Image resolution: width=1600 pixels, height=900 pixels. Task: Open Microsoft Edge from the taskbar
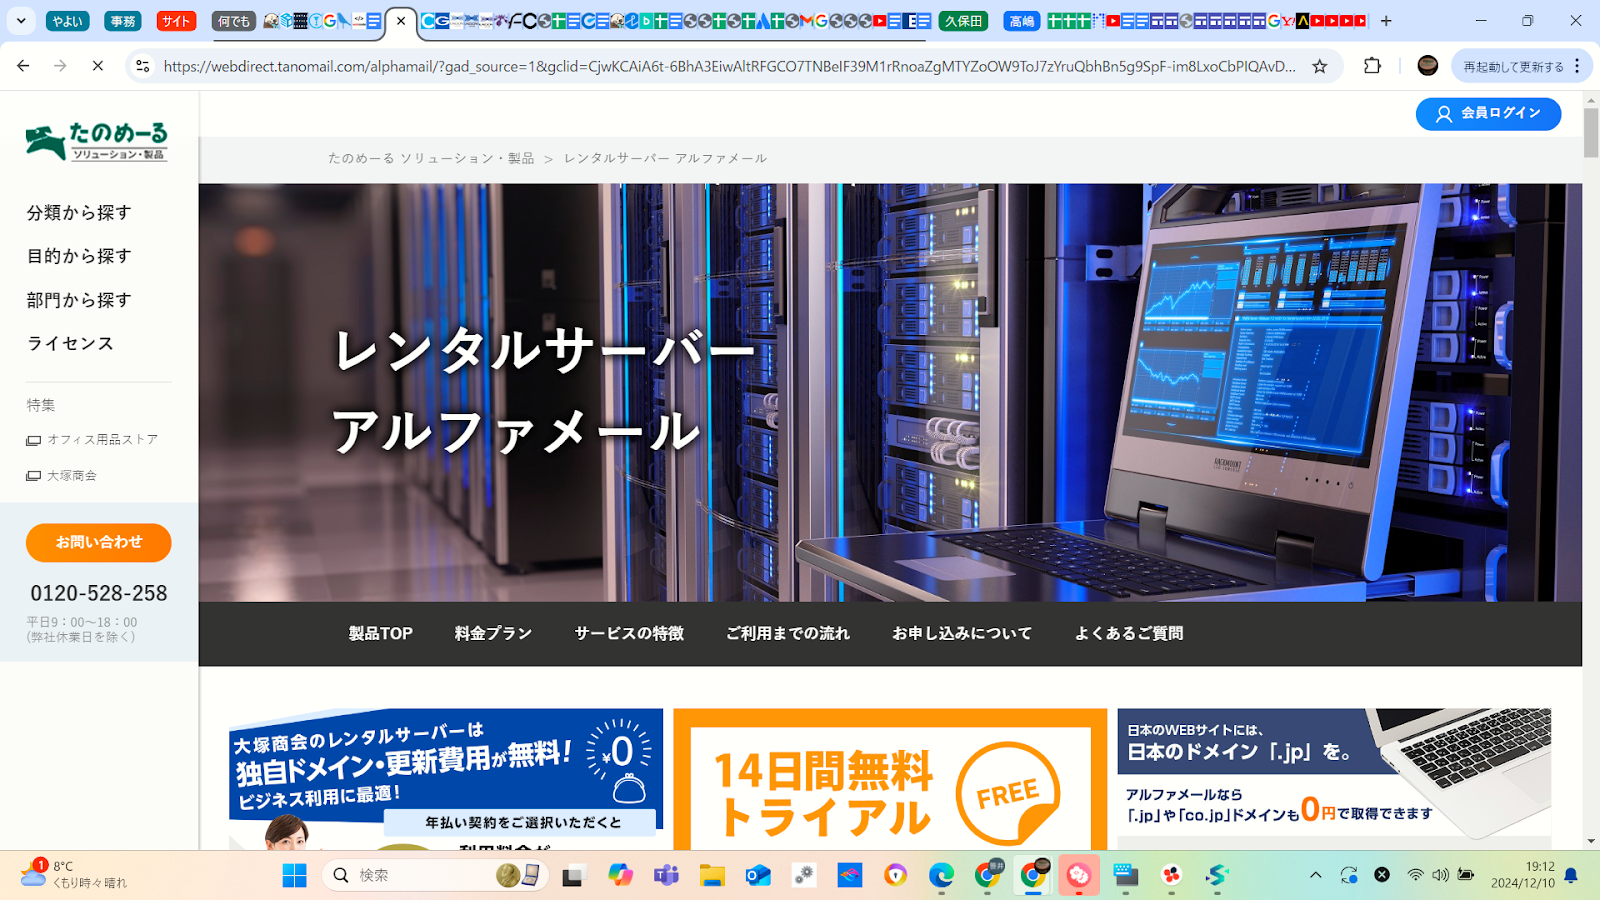(941, 876)
